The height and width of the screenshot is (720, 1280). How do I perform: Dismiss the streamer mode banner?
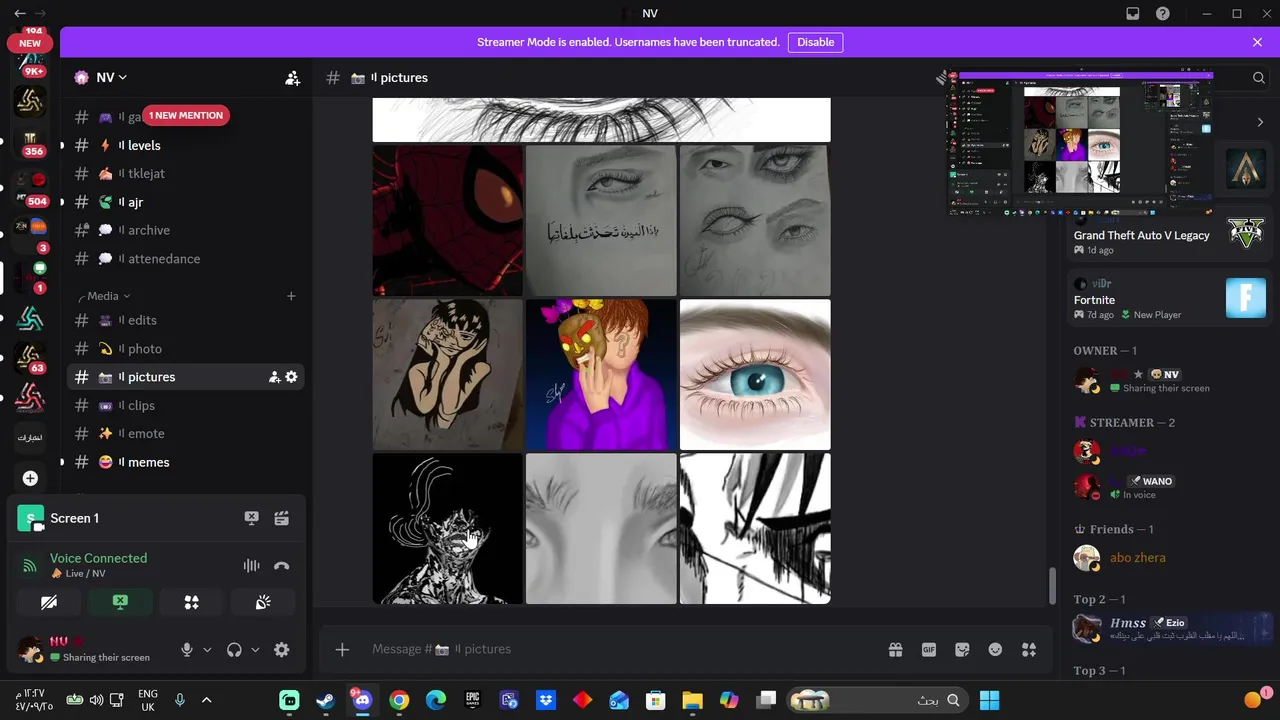(x=1257, y=42)
